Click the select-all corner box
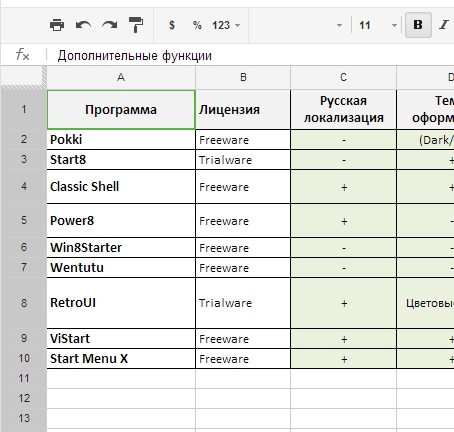The width and height of the screenshot is (454, 432). pyautogui.click(x=23, y=77)
